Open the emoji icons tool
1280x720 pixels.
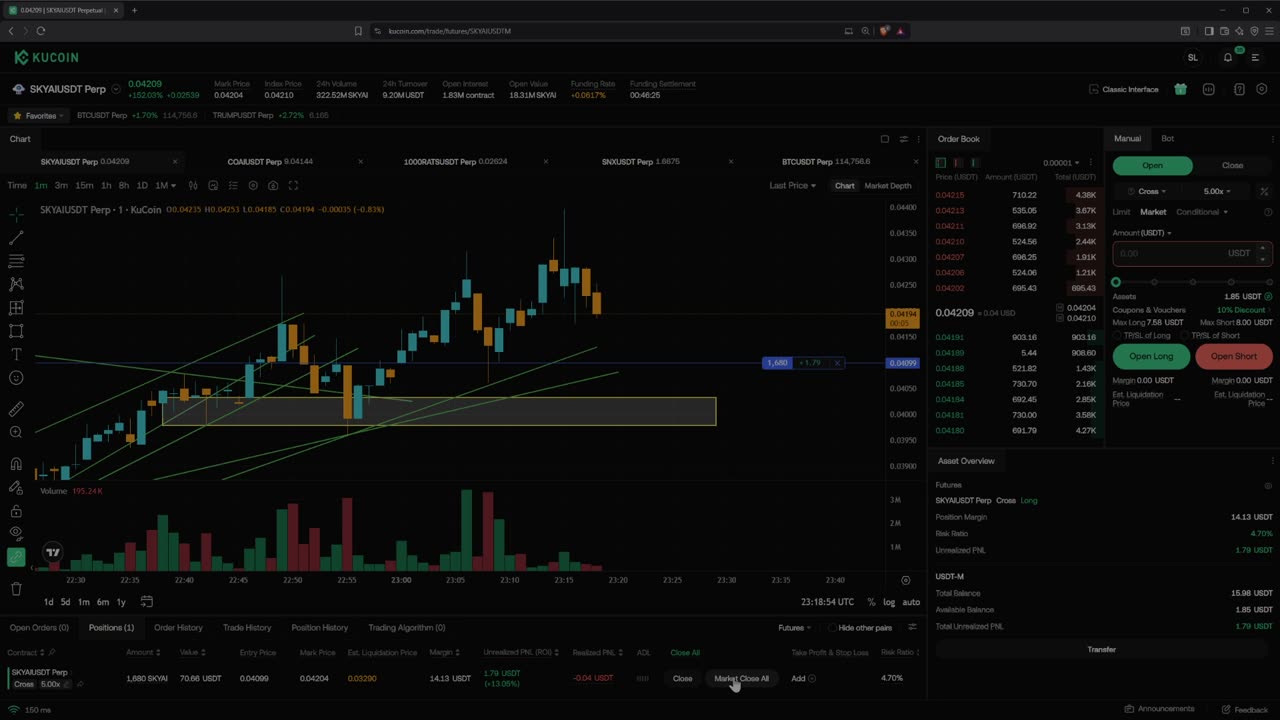pos(16,378)
